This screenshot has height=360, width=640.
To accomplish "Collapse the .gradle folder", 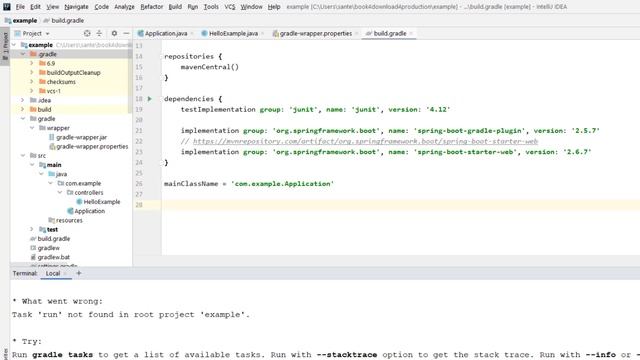I will tap(23, 54).
